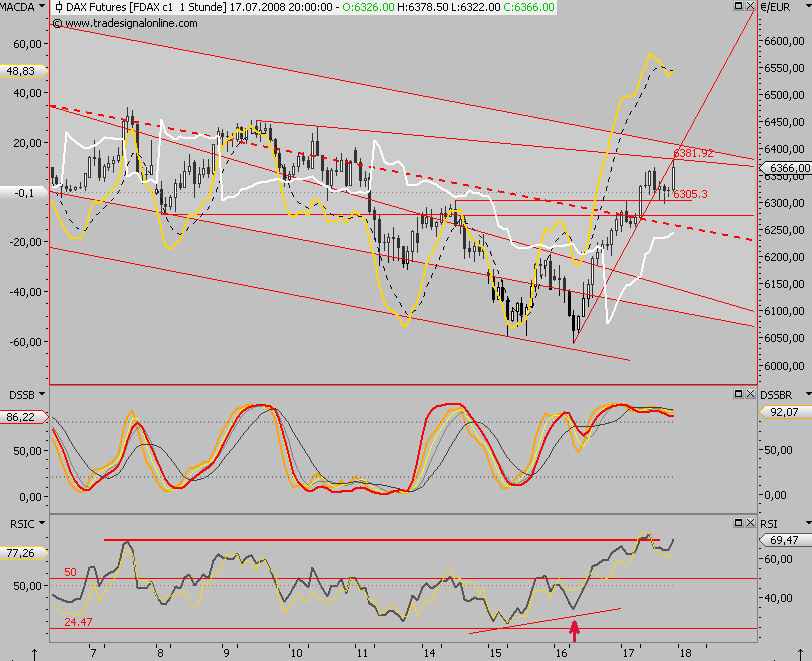Select the MACDA value marker 48,83
This screenshot has height=661, width=812.
(x=23, y=71)
